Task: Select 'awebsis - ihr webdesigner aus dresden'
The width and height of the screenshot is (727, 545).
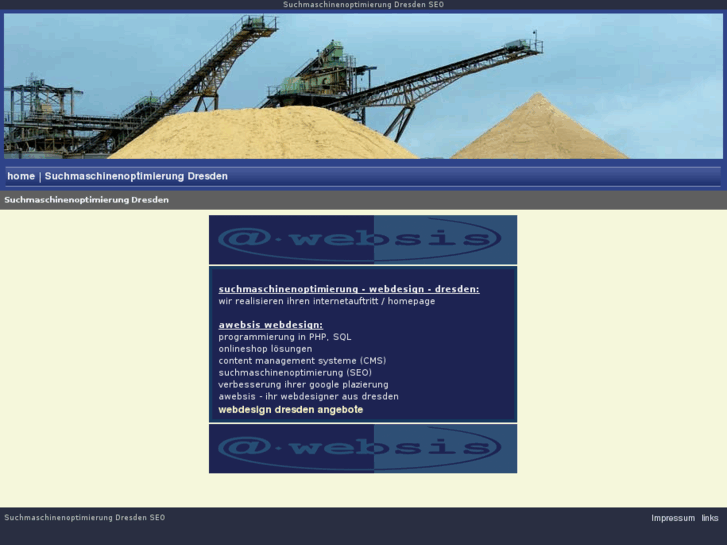Action: [x=308, y=397]
